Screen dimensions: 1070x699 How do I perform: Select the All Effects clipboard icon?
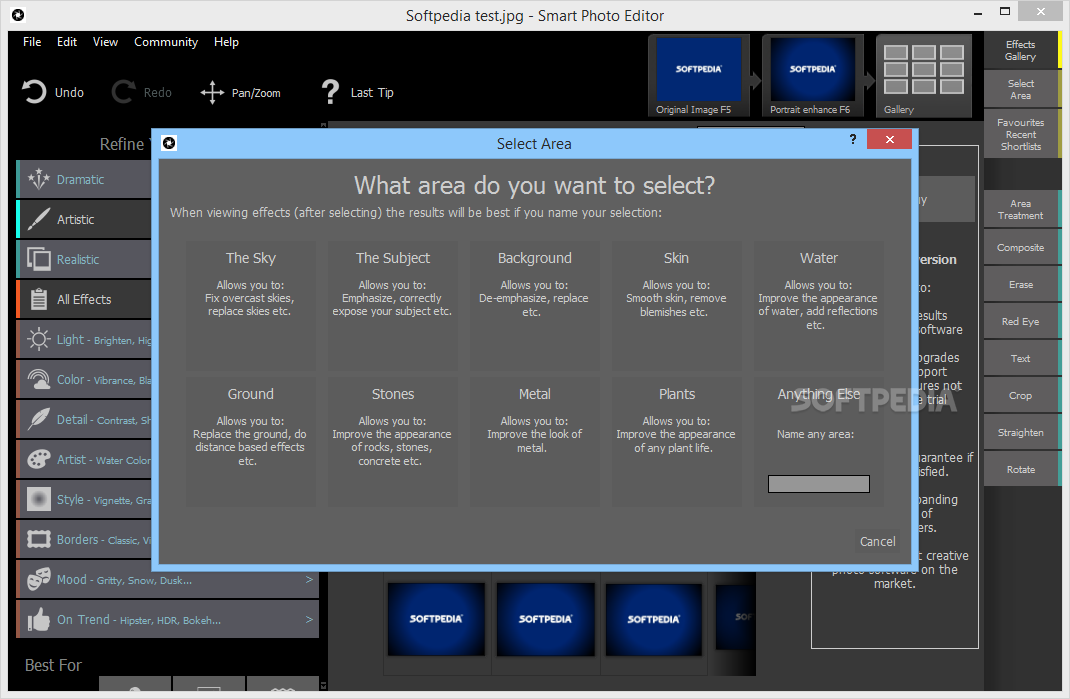[x=39, y=299]
